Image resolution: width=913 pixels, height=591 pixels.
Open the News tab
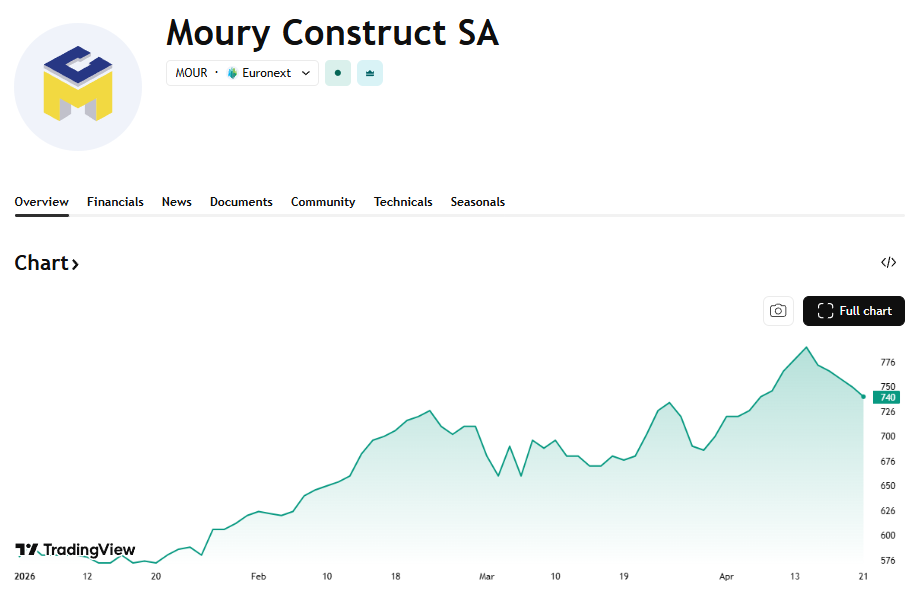pyautogui.click(x=177, y=202)
